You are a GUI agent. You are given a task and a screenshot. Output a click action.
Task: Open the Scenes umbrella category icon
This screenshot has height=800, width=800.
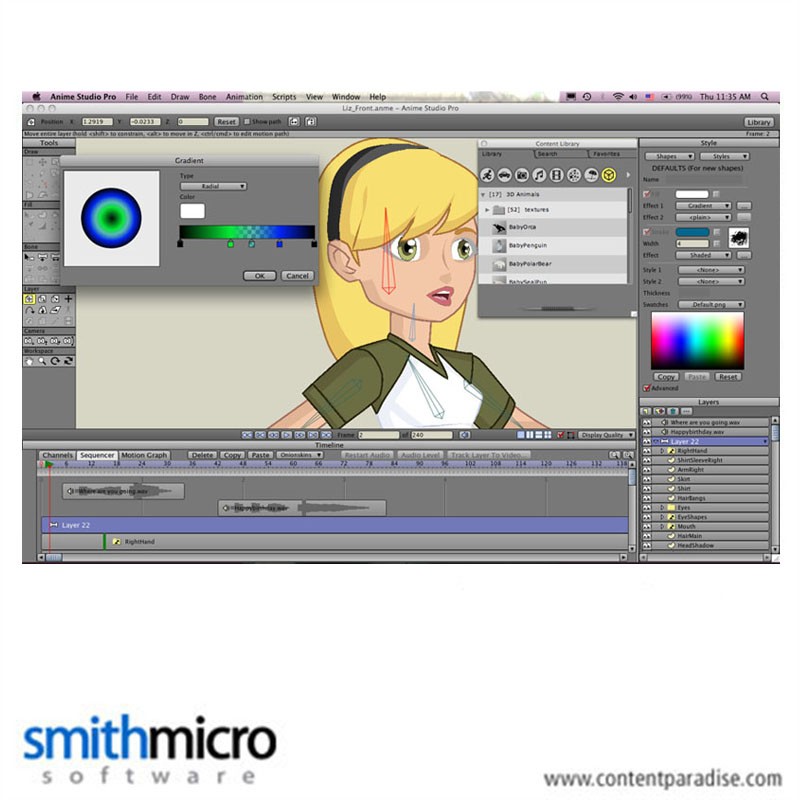(591, 176)
